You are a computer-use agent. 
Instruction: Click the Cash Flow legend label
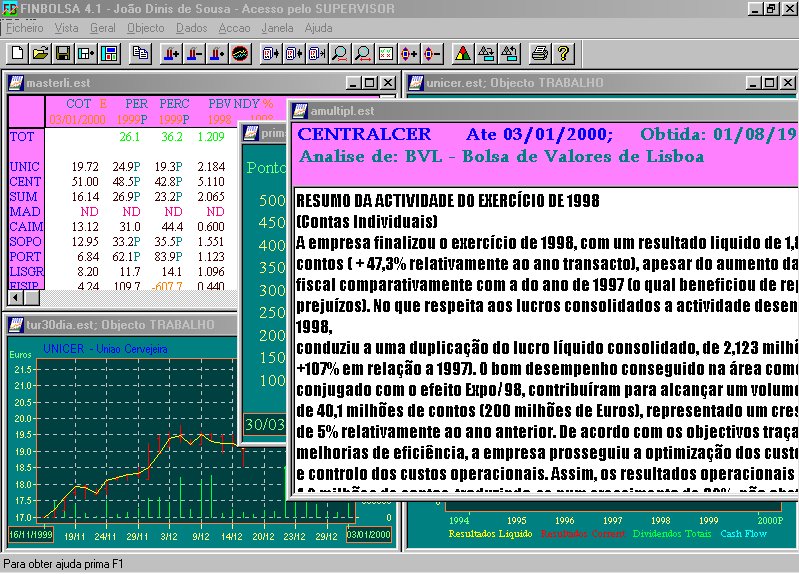coord(743,534)
